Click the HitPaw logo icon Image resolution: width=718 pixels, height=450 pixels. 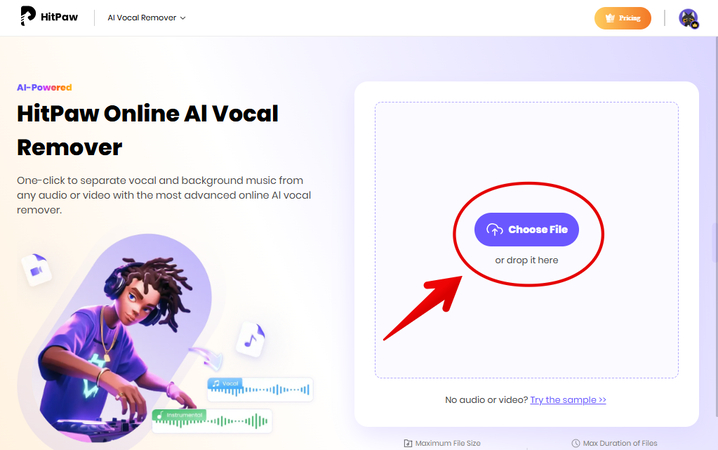click(x=27, y=16)
